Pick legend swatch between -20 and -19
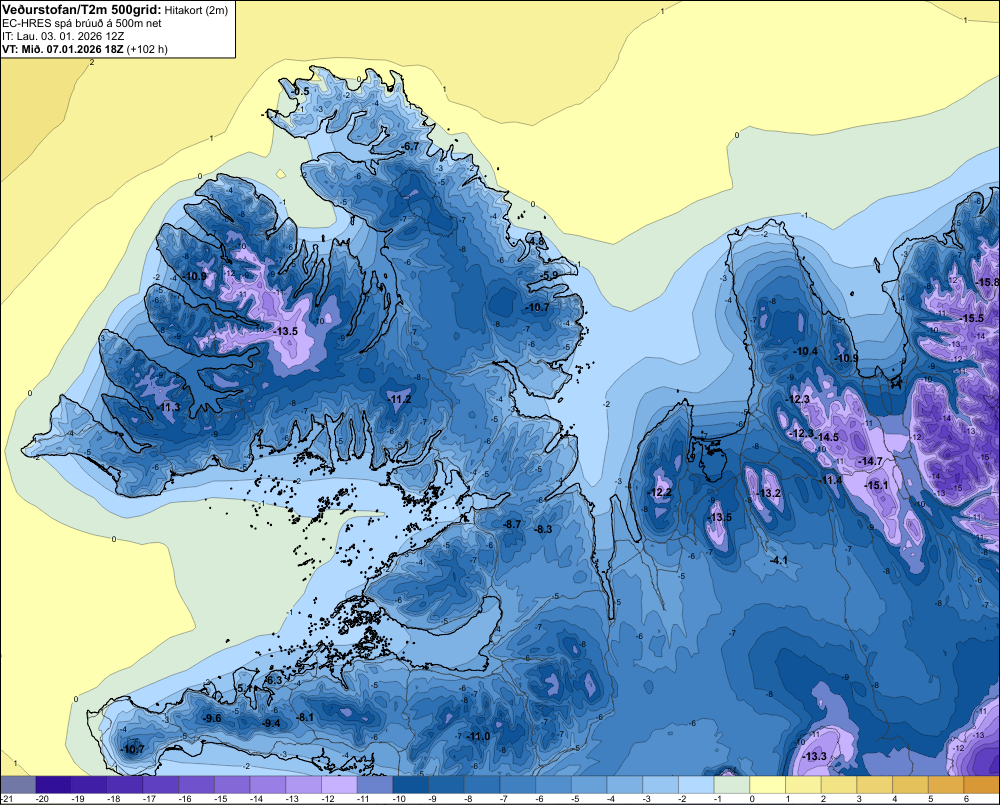This screenshot has width=1000, height=805. [x=54, y=785]
